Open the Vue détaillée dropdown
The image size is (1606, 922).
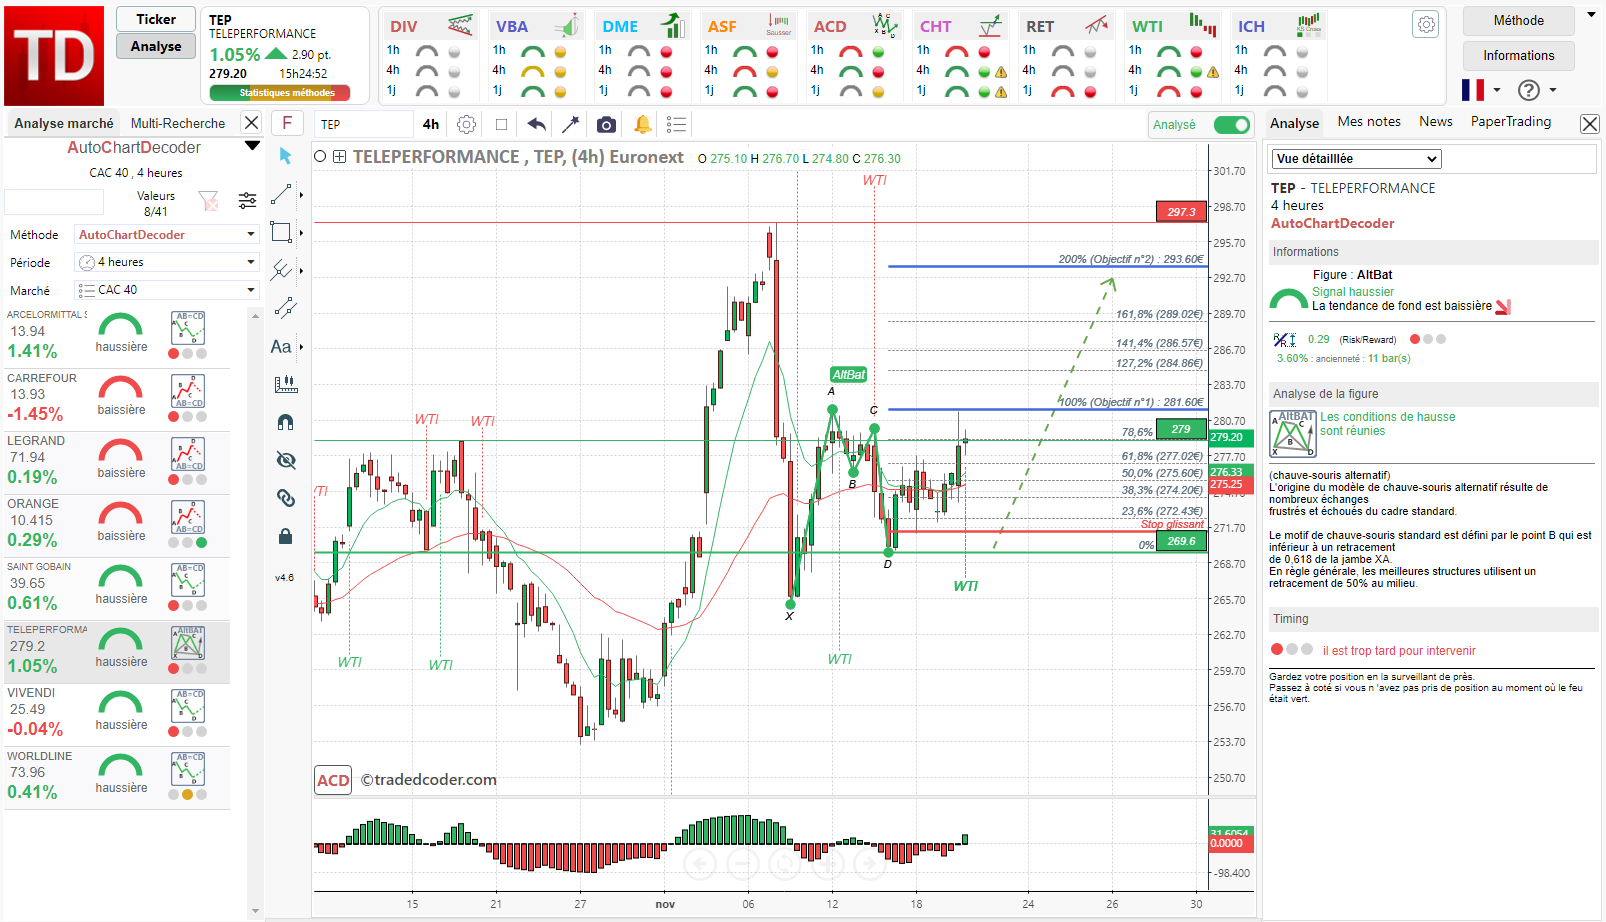[x=1356, y=159]
